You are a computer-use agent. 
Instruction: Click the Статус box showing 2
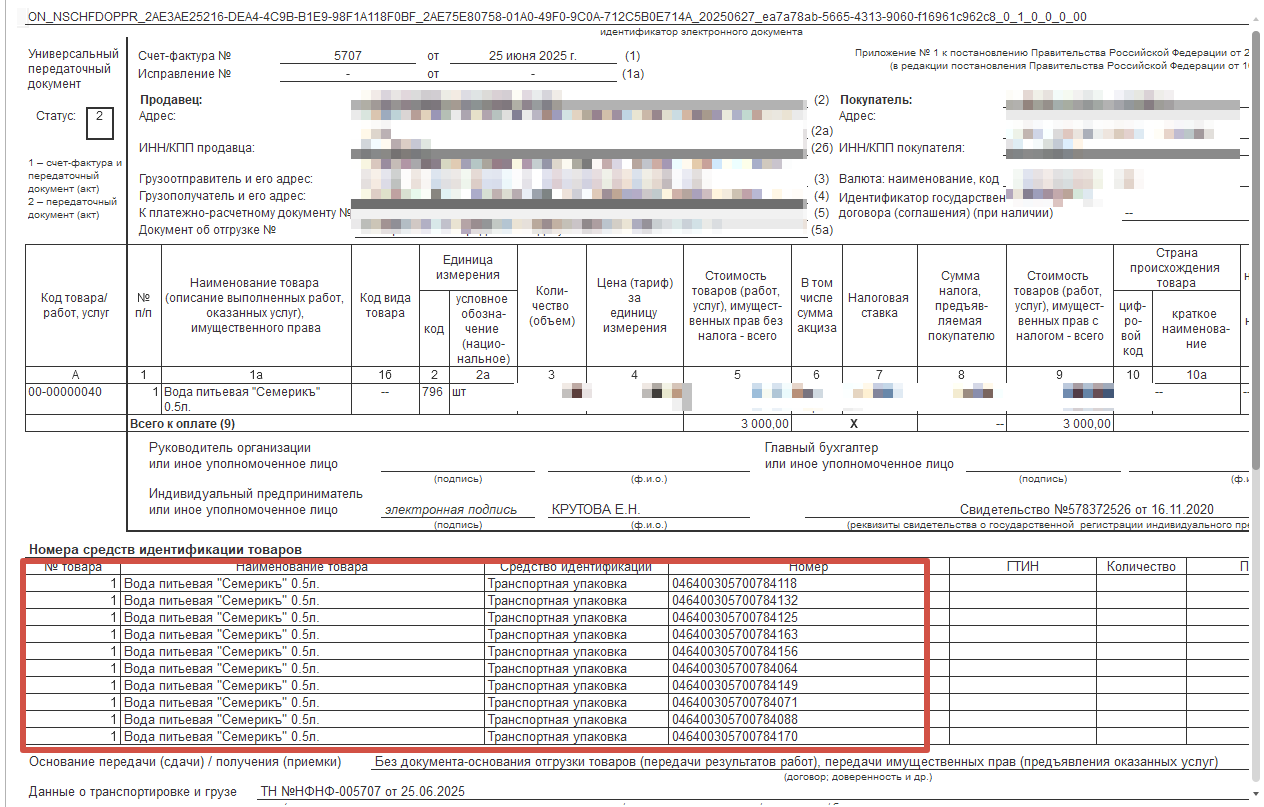(x=99, y=122)
